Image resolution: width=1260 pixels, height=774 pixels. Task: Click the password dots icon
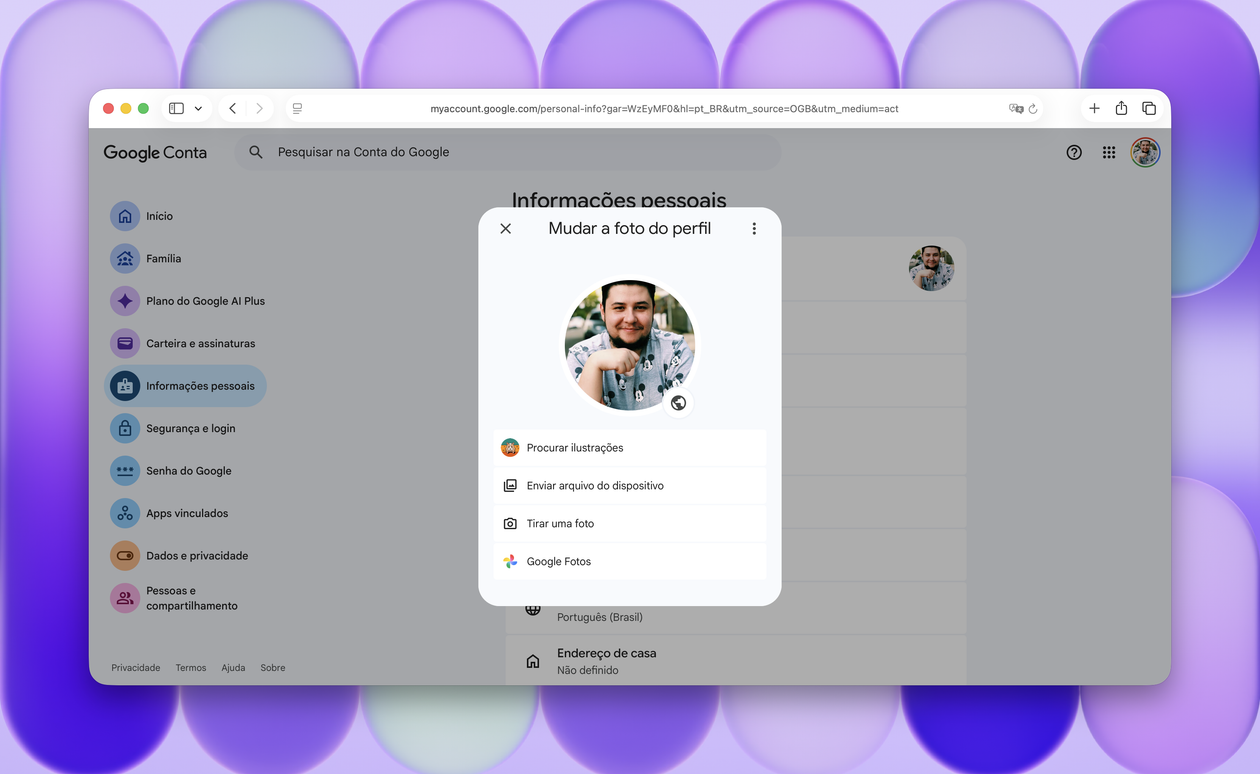pos(125,471)
